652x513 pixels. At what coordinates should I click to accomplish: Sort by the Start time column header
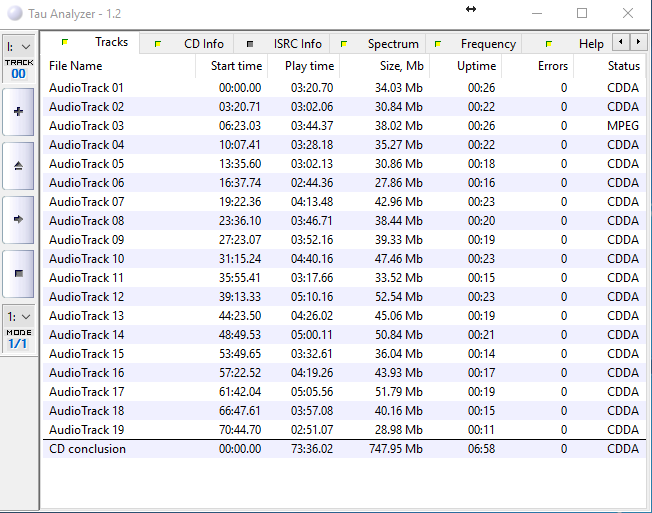click(231, 66)
